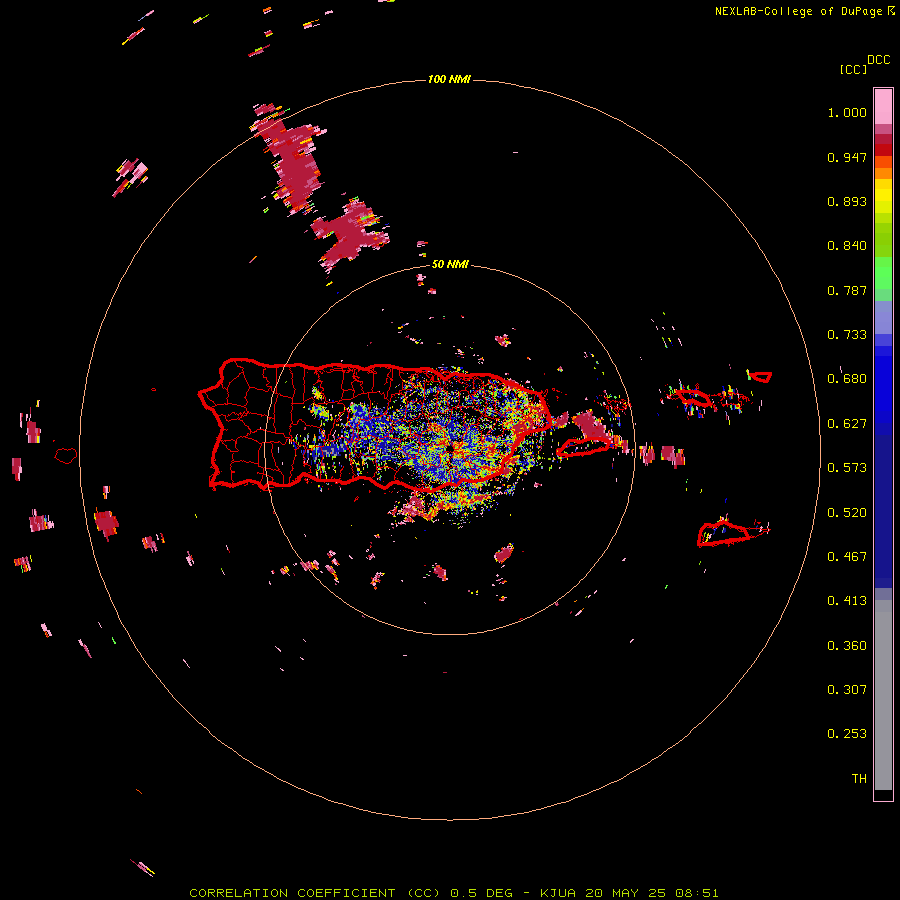Click the 0.307 scale value
Screen dimensions: 900x900
pos(847,690)
